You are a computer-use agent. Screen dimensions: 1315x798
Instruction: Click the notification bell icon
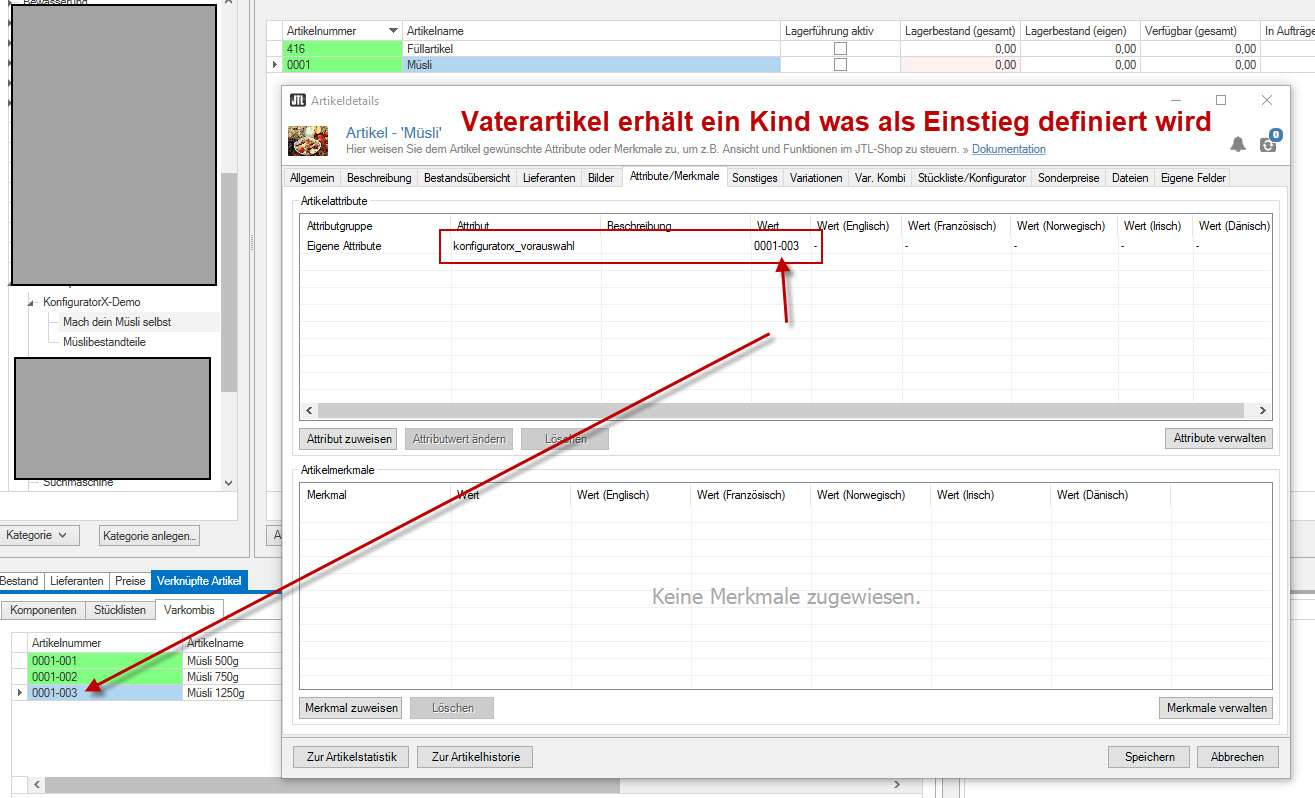click(x=1238, y=144)
